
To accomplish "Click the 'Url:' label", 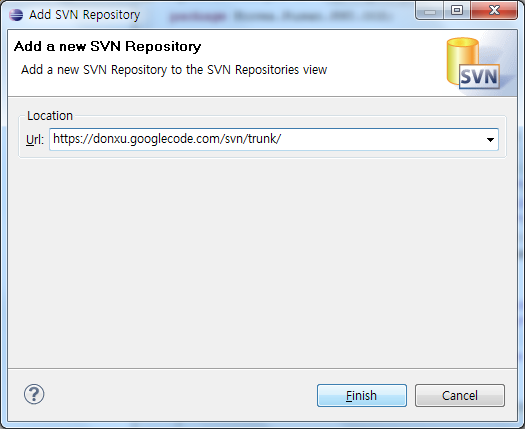I will point(35,140).
